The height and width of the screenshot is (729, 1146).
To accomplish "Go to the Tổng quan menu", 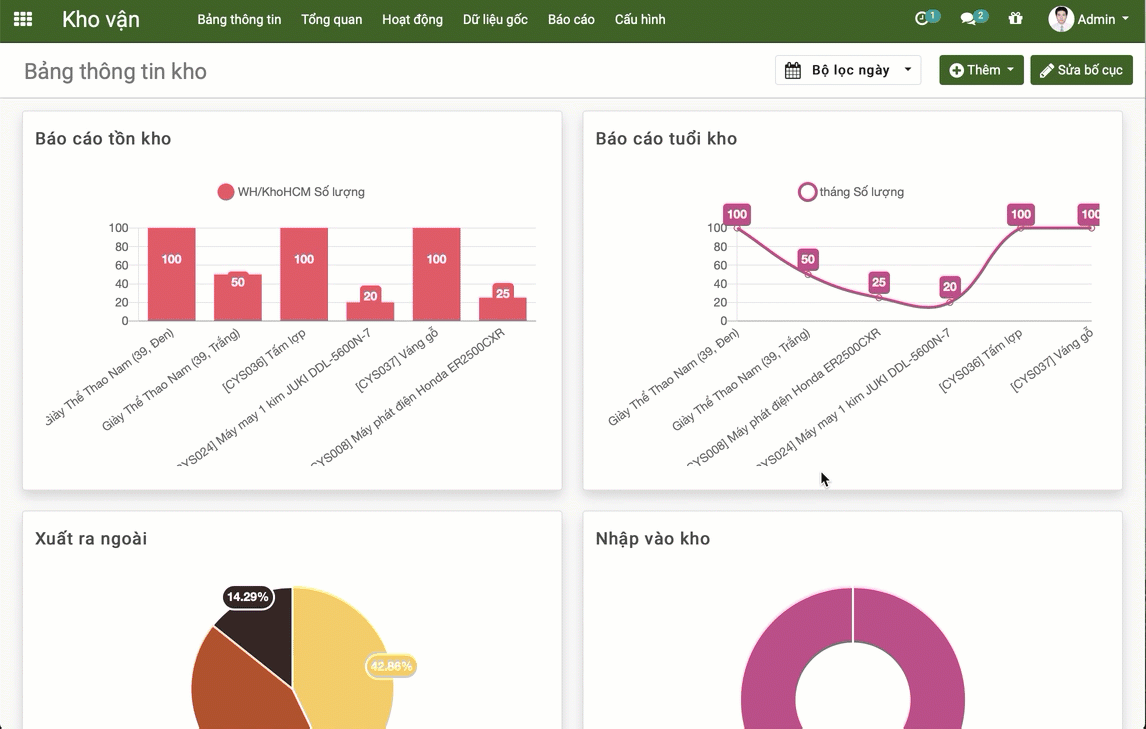I will 332,20.
